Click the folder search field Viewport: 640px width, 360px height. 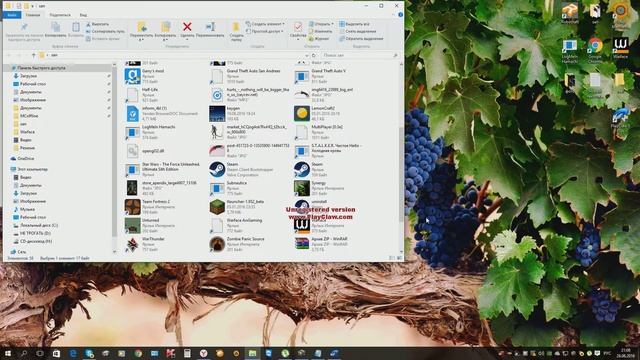click(x=359, y=55)
